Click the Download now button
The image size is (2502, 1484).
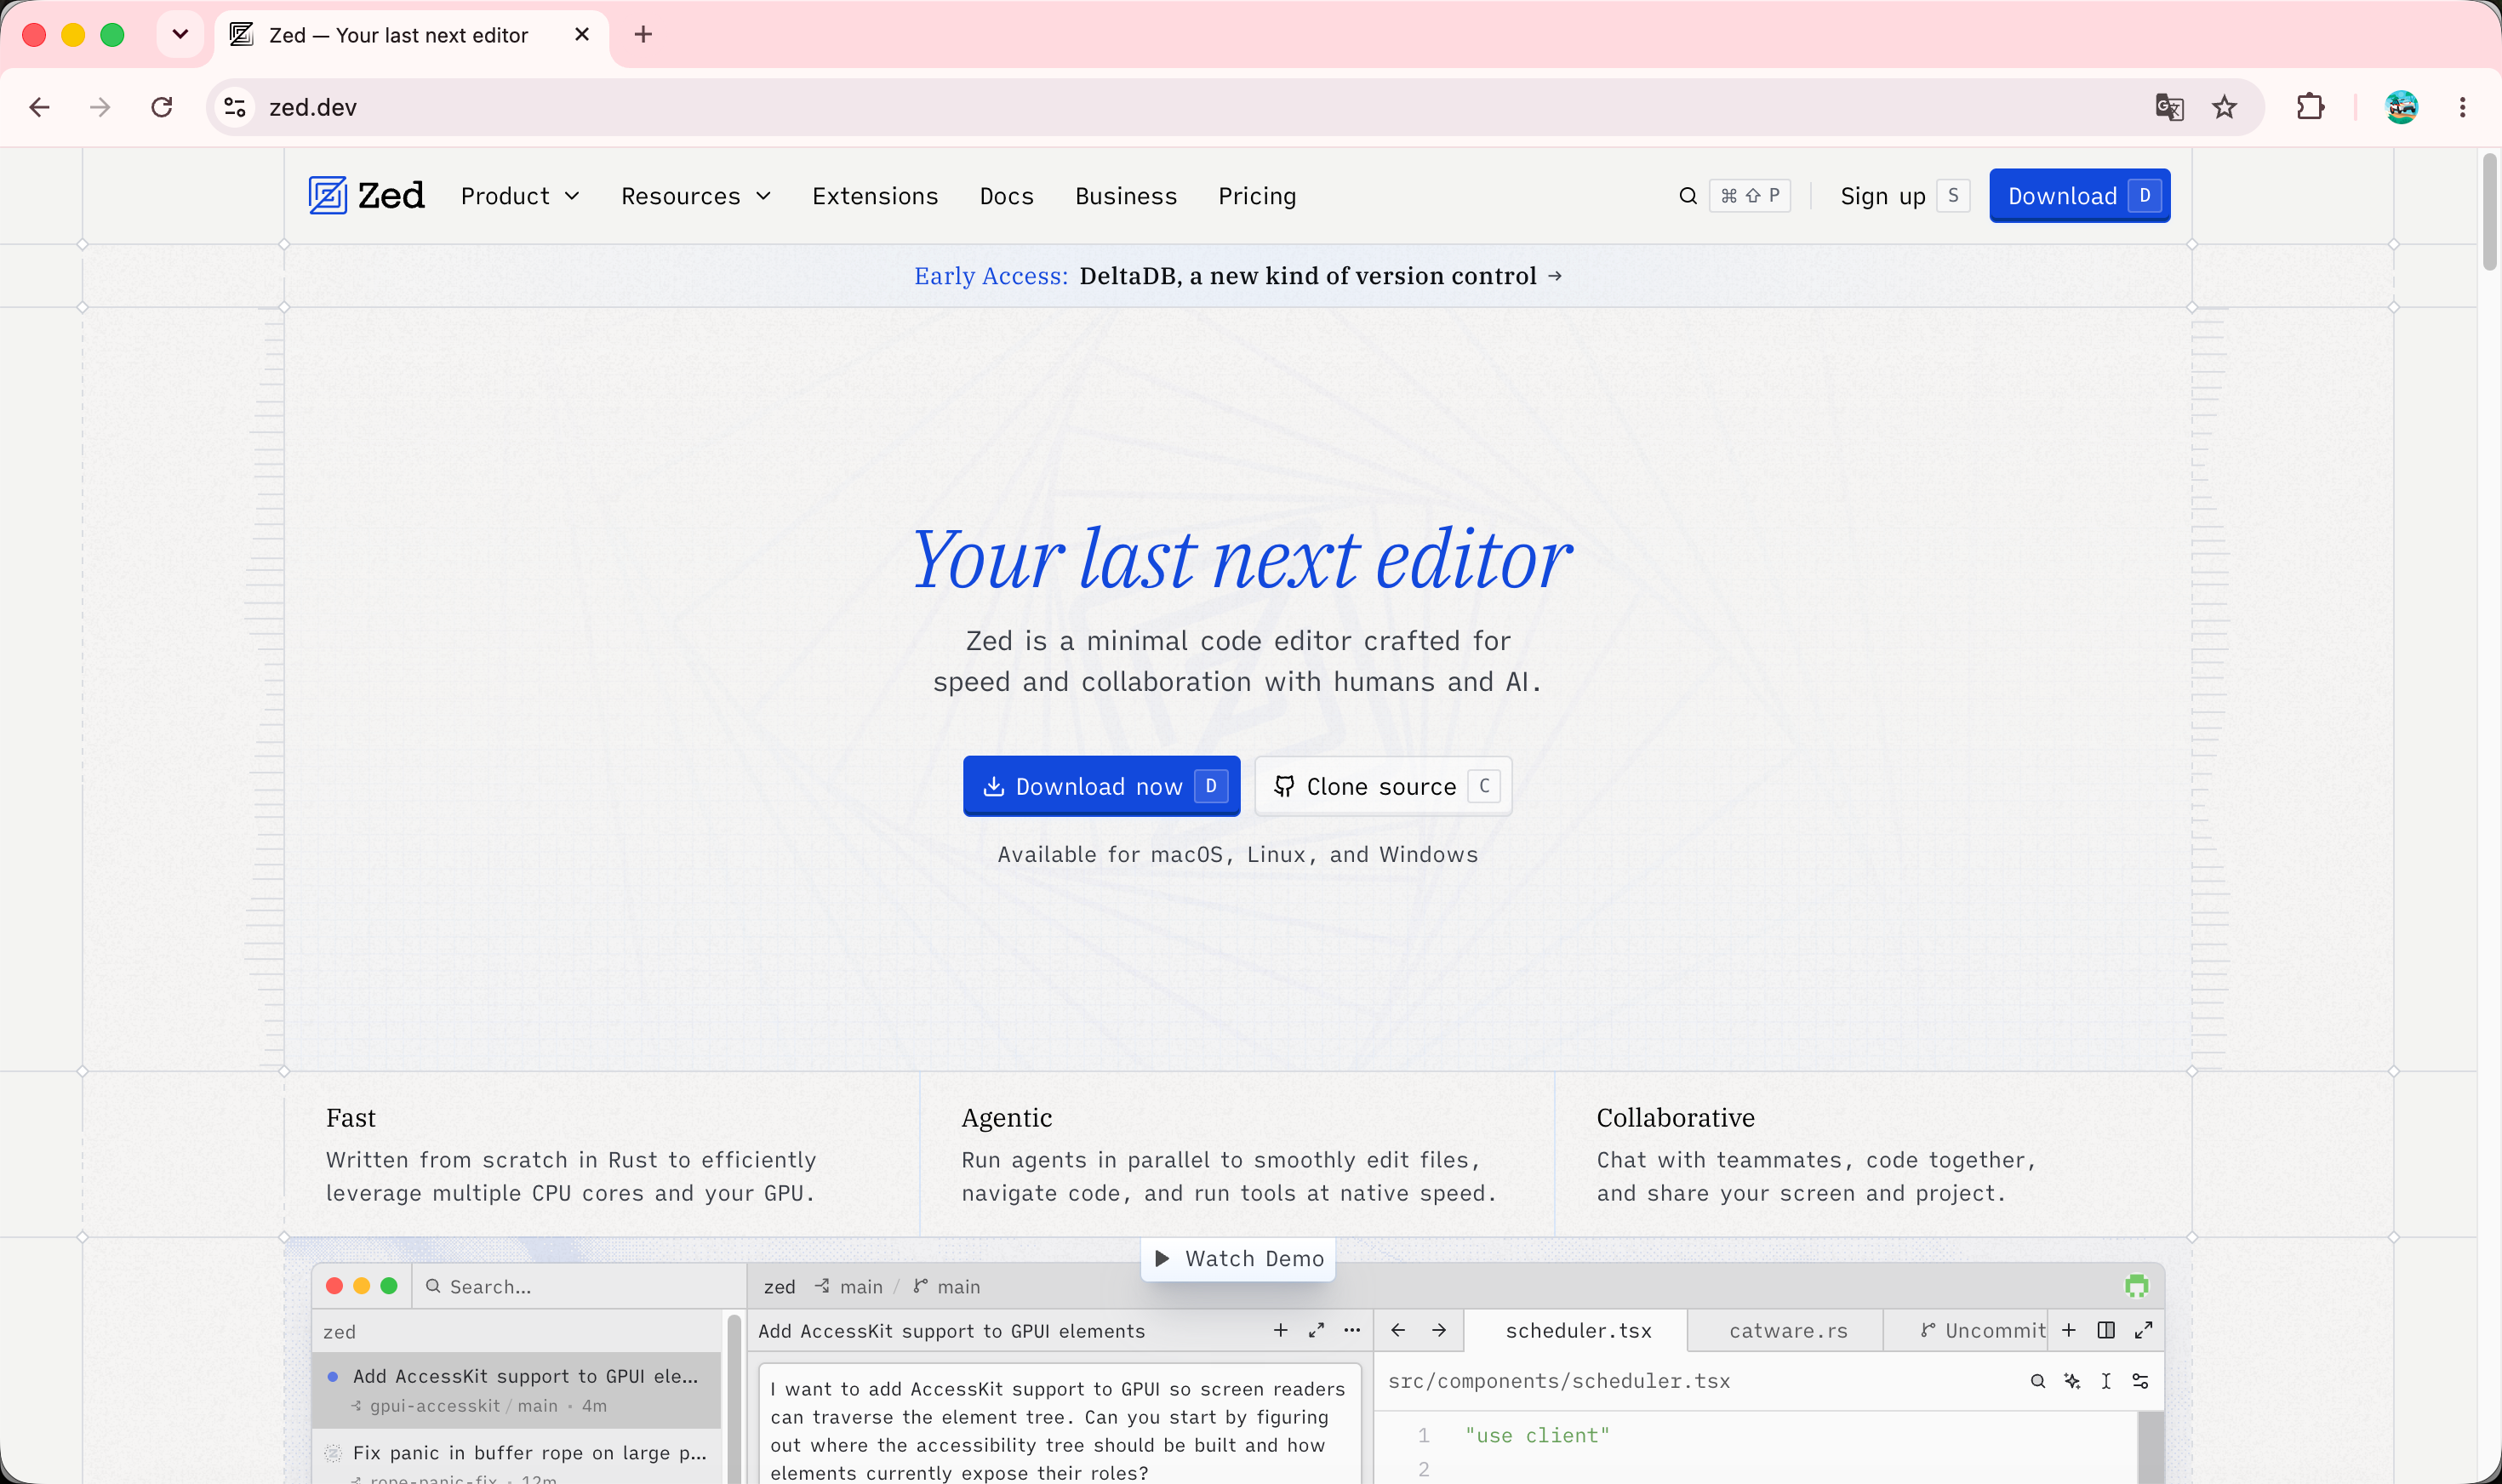tap(1101, 787)
